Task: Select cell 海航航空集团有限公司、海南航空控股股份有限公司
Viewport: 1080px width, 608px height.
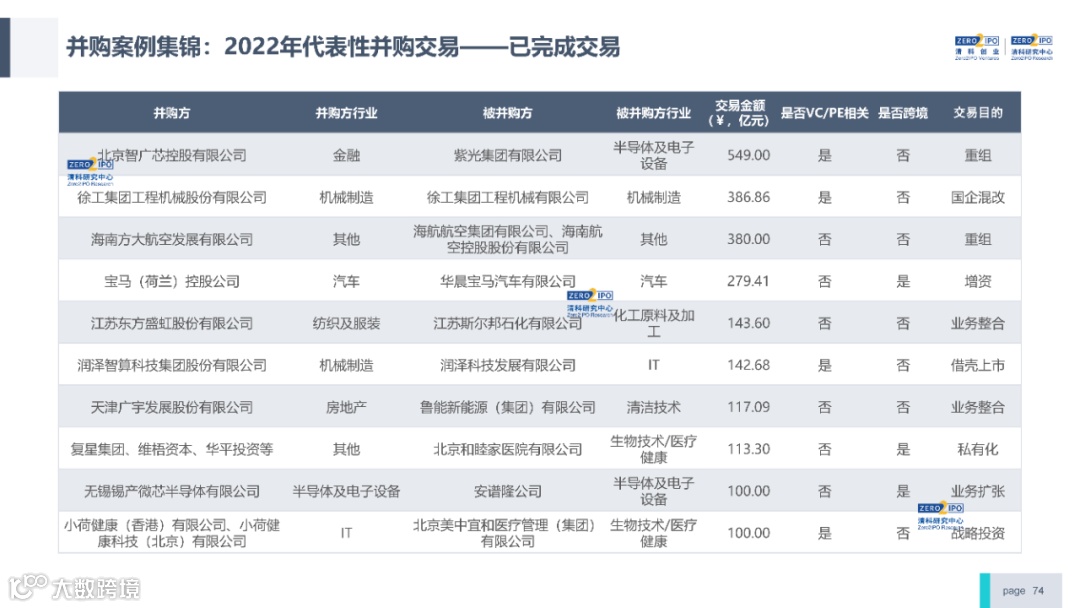Action: [508, 239]
